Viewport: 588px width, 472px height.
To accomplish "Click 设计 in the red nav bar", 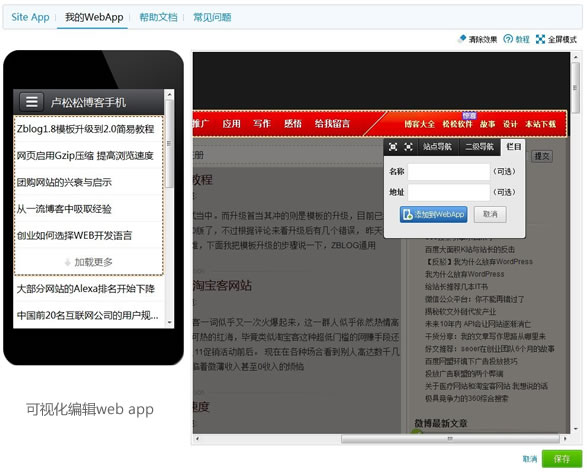I will coord(510,124).
